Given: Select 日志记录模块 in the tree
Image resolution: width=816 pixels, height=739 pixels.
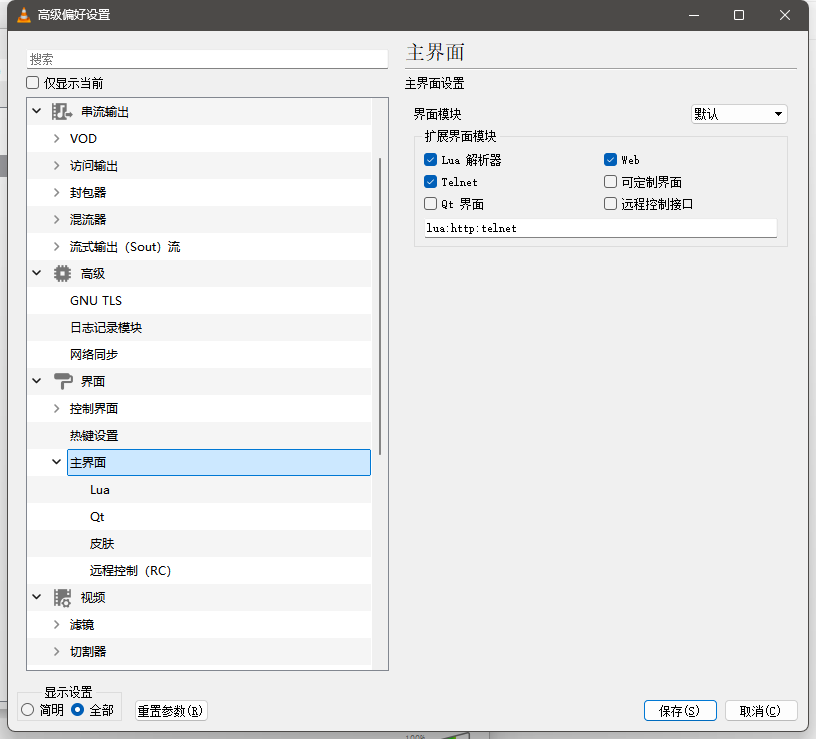Looking at the screenshot, I should click(x=106, y=328).
